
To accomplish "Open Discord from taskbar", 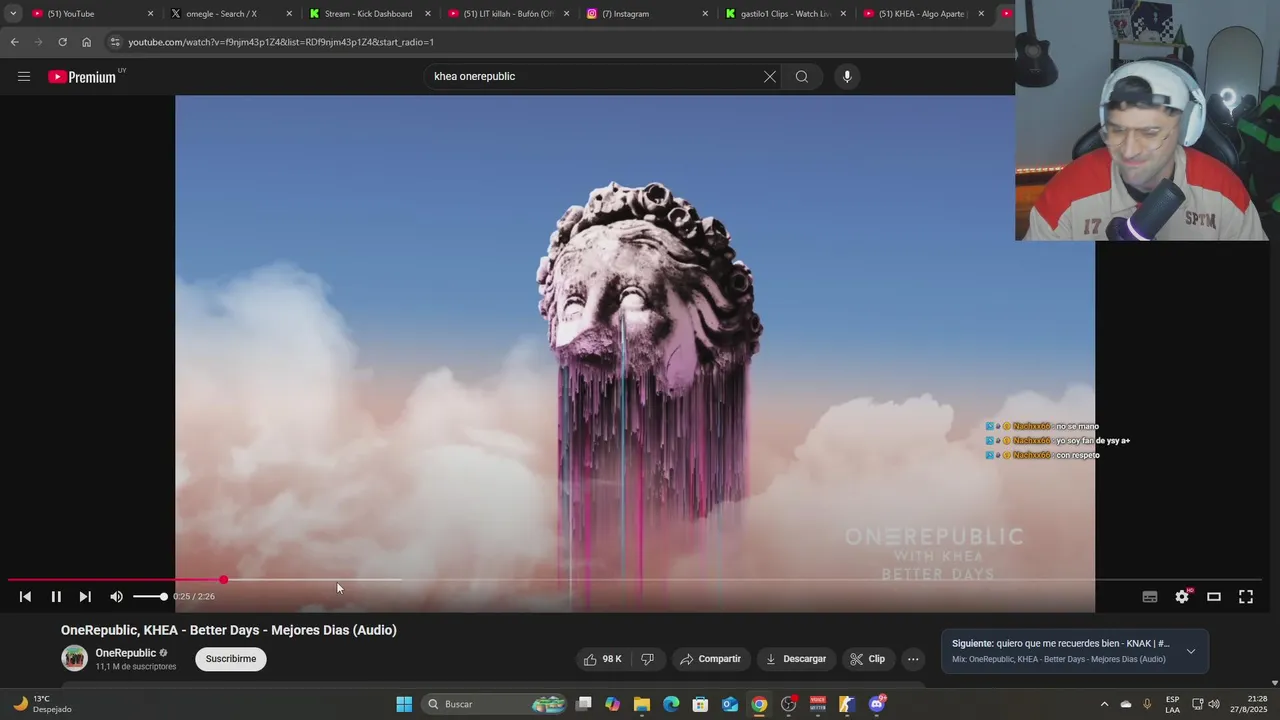I will pos(877,704).
